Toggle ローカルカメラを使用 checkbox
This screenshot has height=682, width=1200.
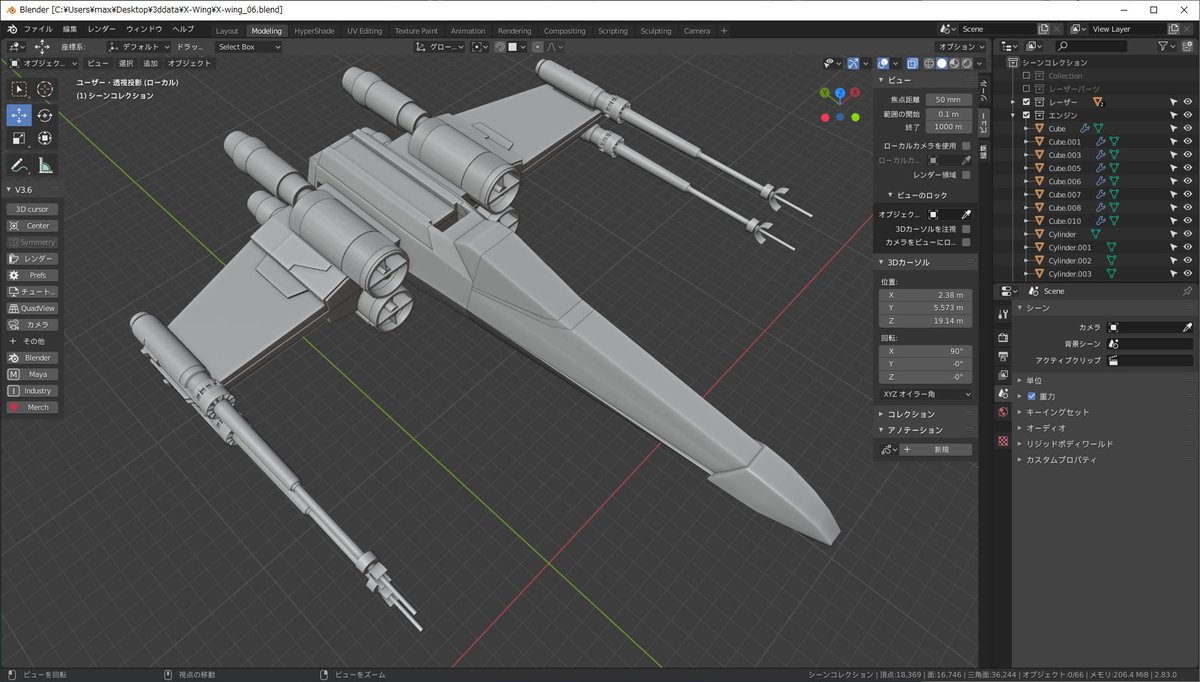point(966,145)
